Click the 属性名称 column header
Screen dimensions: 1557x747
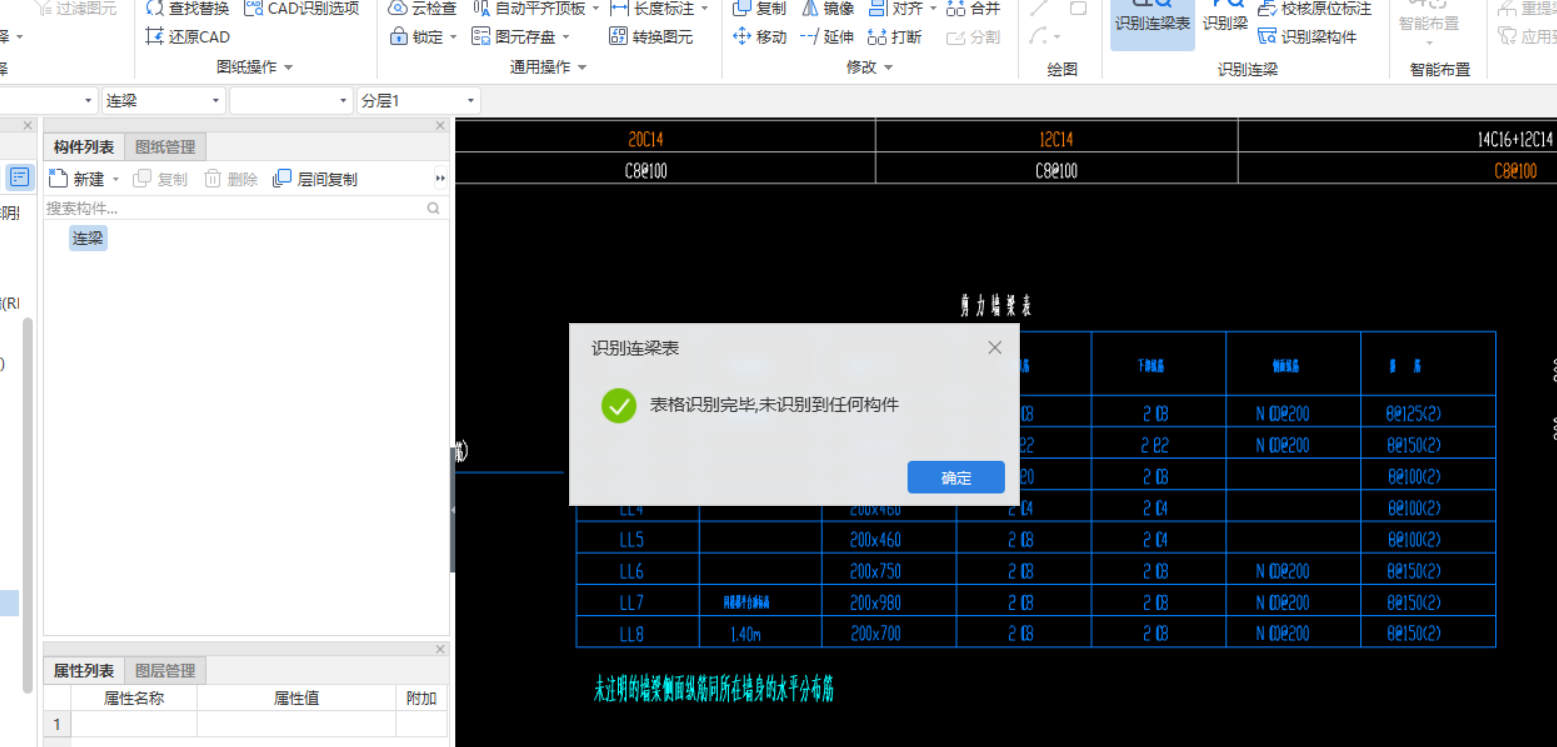pyautogui.click(x=134, y=698)
